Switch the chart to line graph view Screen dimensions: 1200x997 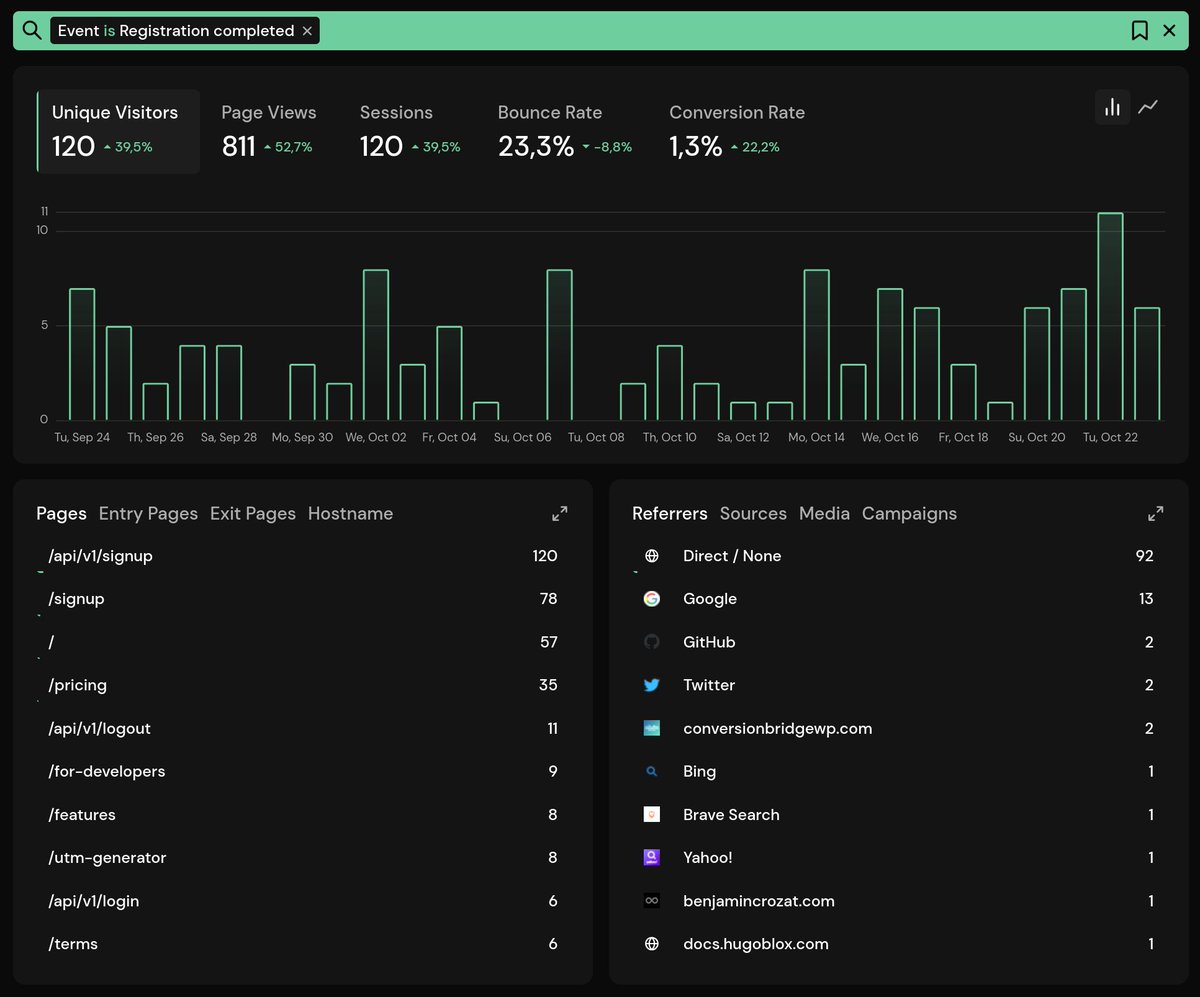[1148, 105]
